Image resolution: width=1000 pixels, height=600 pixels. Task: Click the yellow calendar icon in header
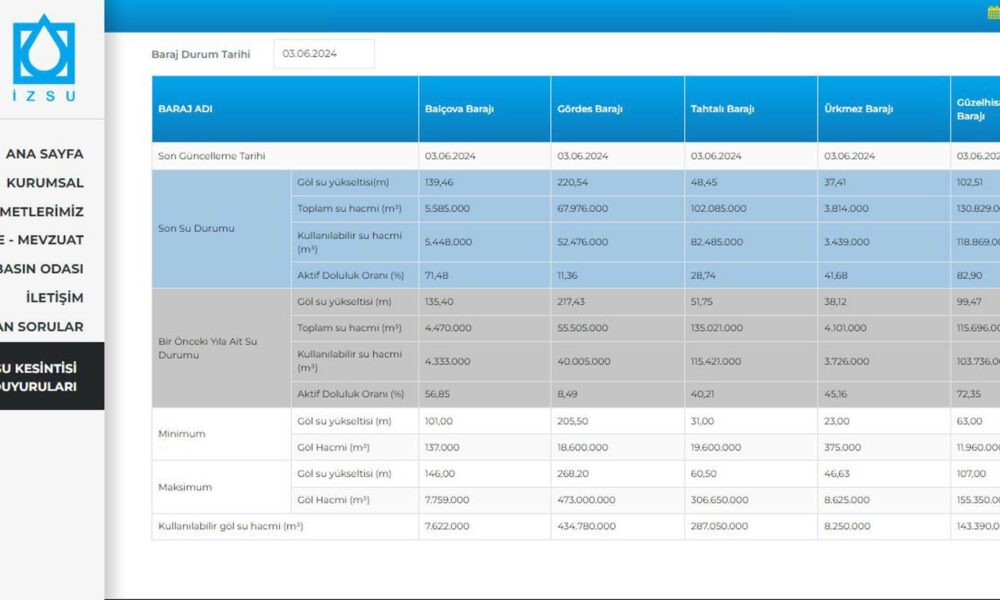pos(993,13)
